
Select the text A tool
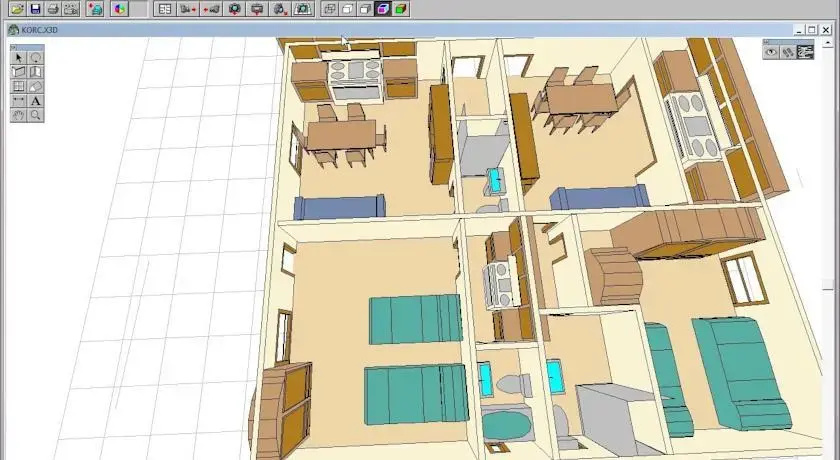pos(35,101)
